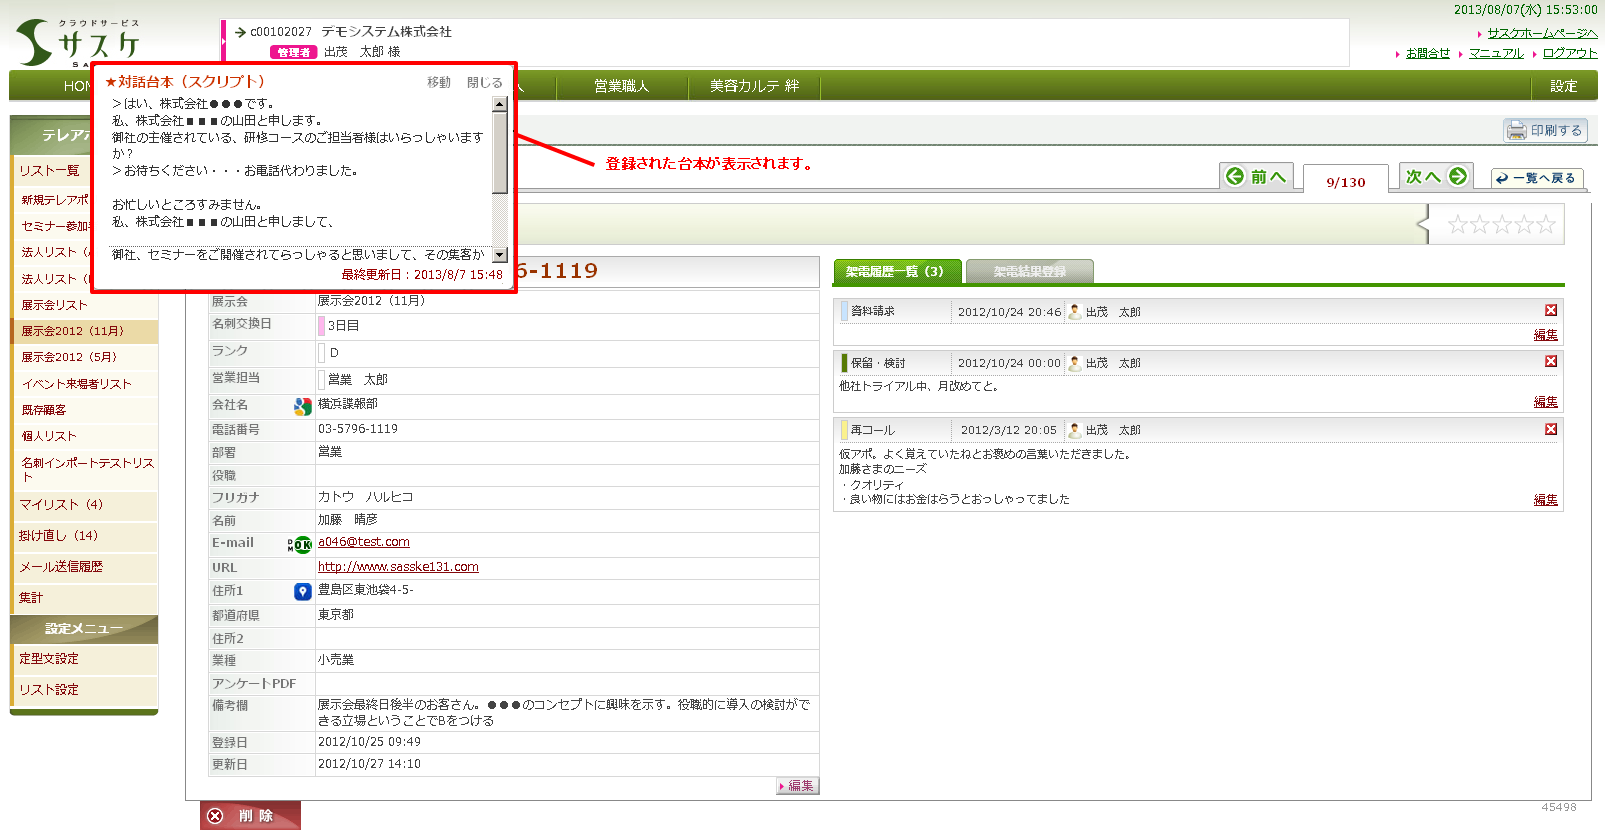Click the third rating star
The width and height of the screenshot is (1605, 833).
pyautogui.click(x=1502, y=224)
